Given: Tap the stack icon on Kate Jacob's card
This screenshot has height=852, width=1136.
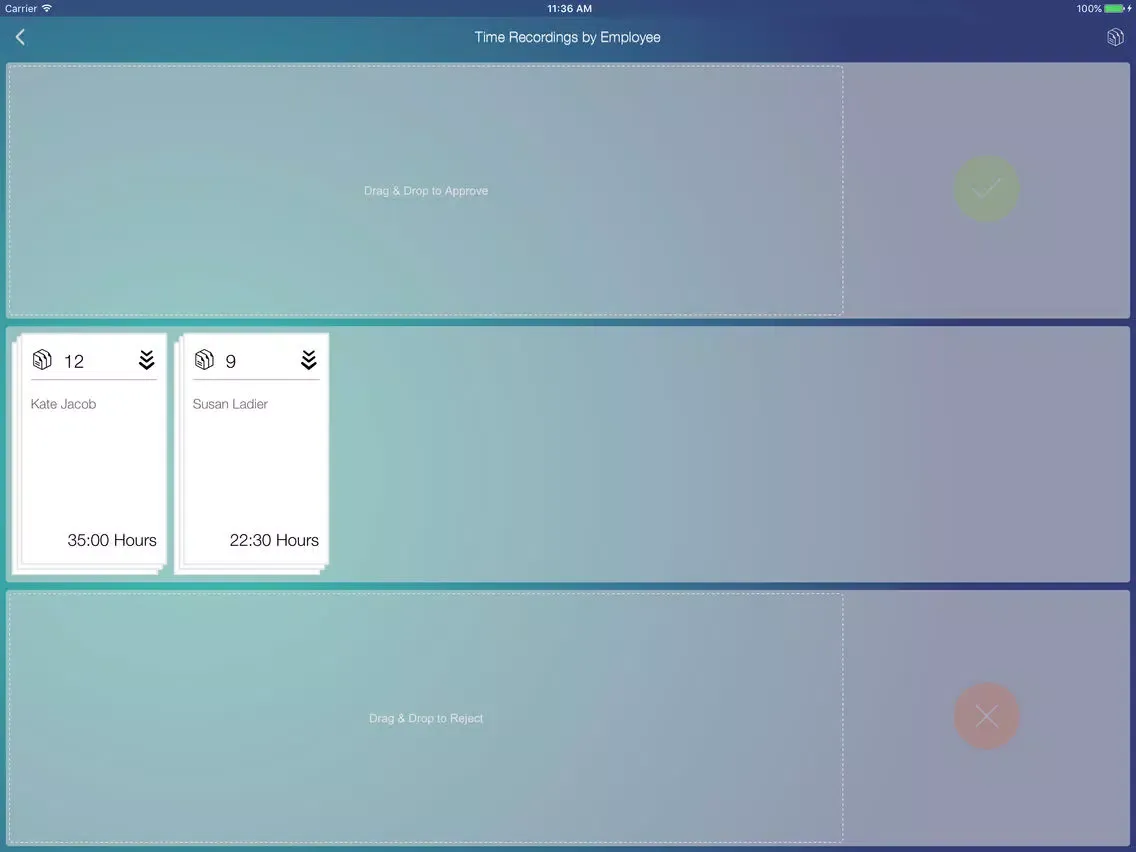Looking at the screenshot, I should coord(42,360).
